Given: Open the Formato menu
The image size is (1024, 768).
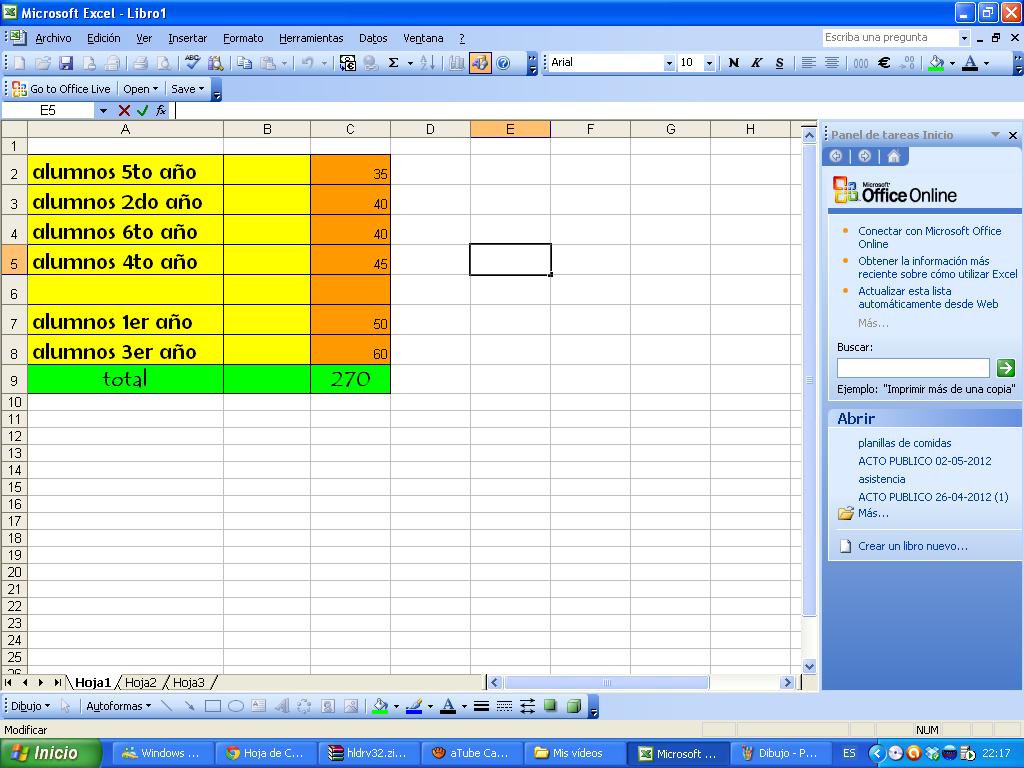Looking at the screenshot, I should pyautogui.click(x=243, y=38).
